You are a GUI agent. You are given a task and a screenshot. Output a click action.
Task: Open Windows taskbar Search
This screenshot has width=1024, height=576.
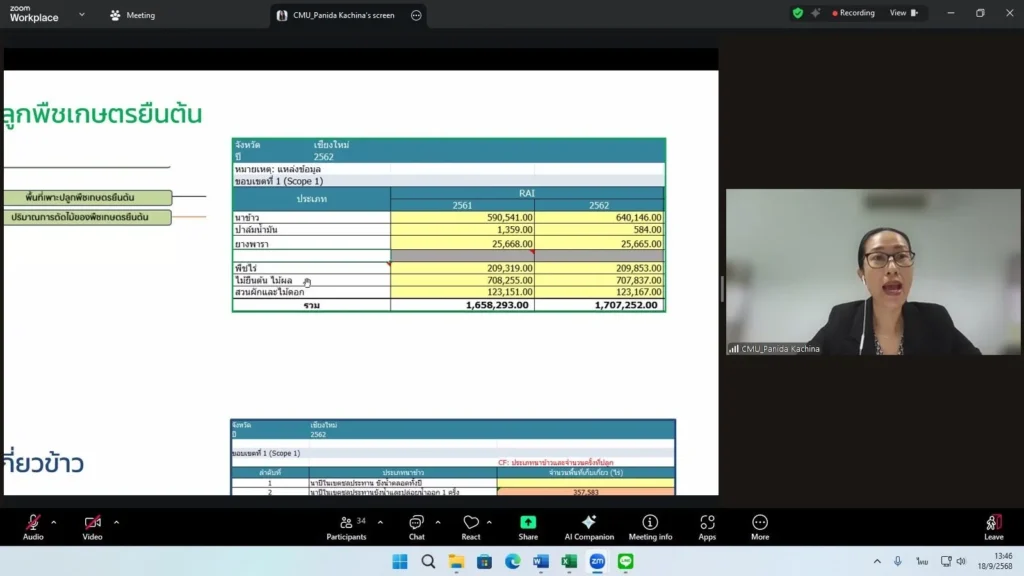428,561
